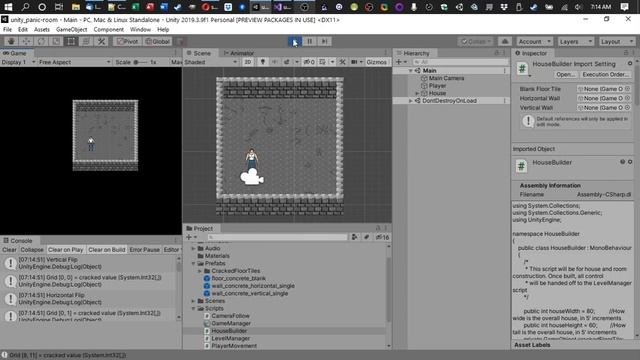
Task: Pause the running game
Action: pos(309,41)
